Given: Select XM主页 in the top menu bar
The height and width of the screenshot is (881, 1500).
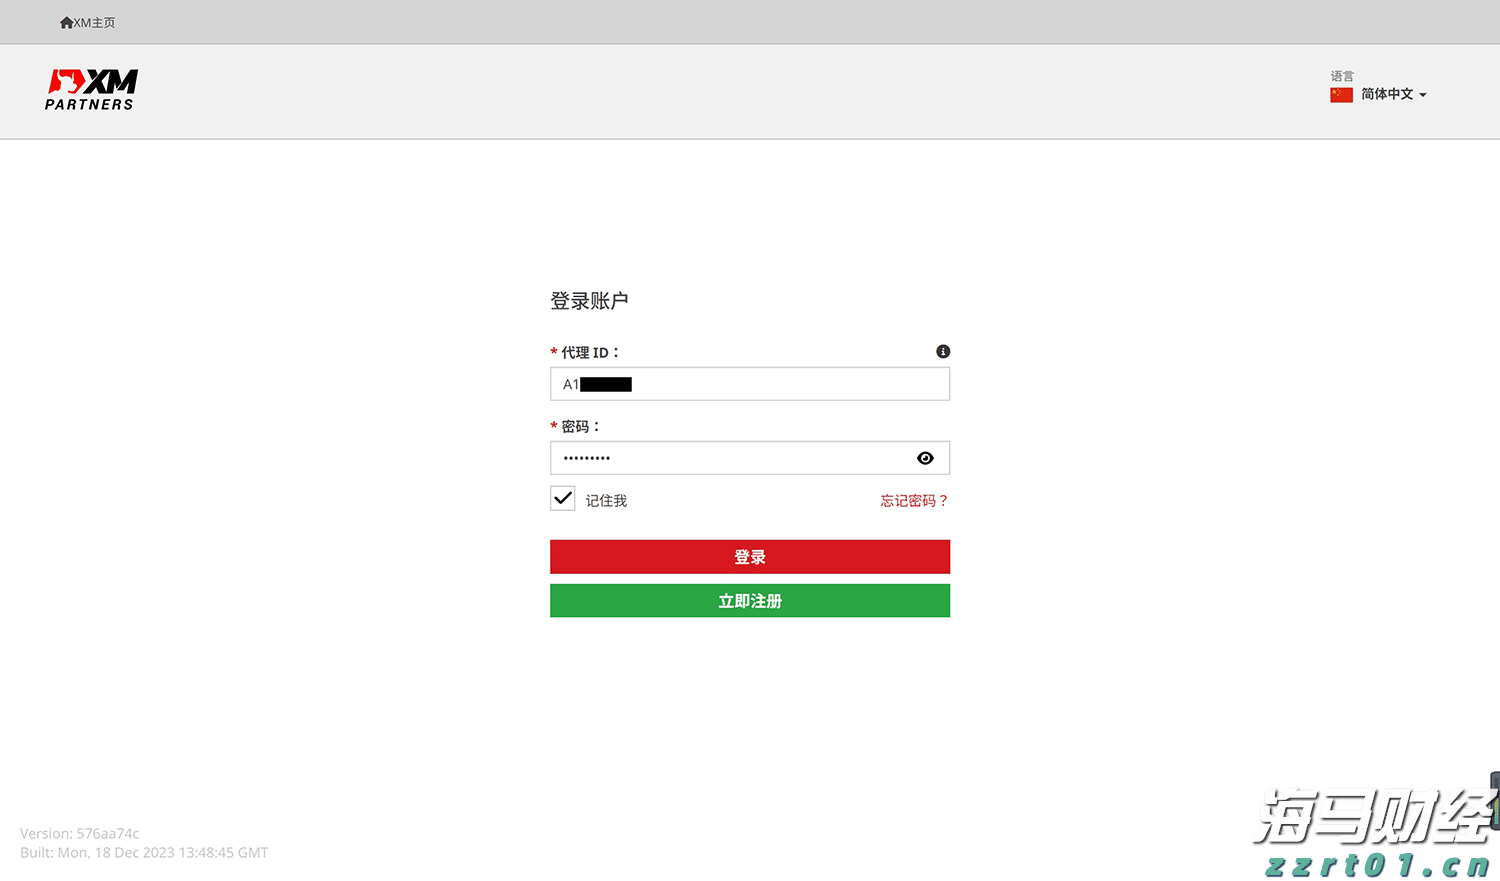Looking at the screenshot, I should pyautogui.click(x=88, y=21).
